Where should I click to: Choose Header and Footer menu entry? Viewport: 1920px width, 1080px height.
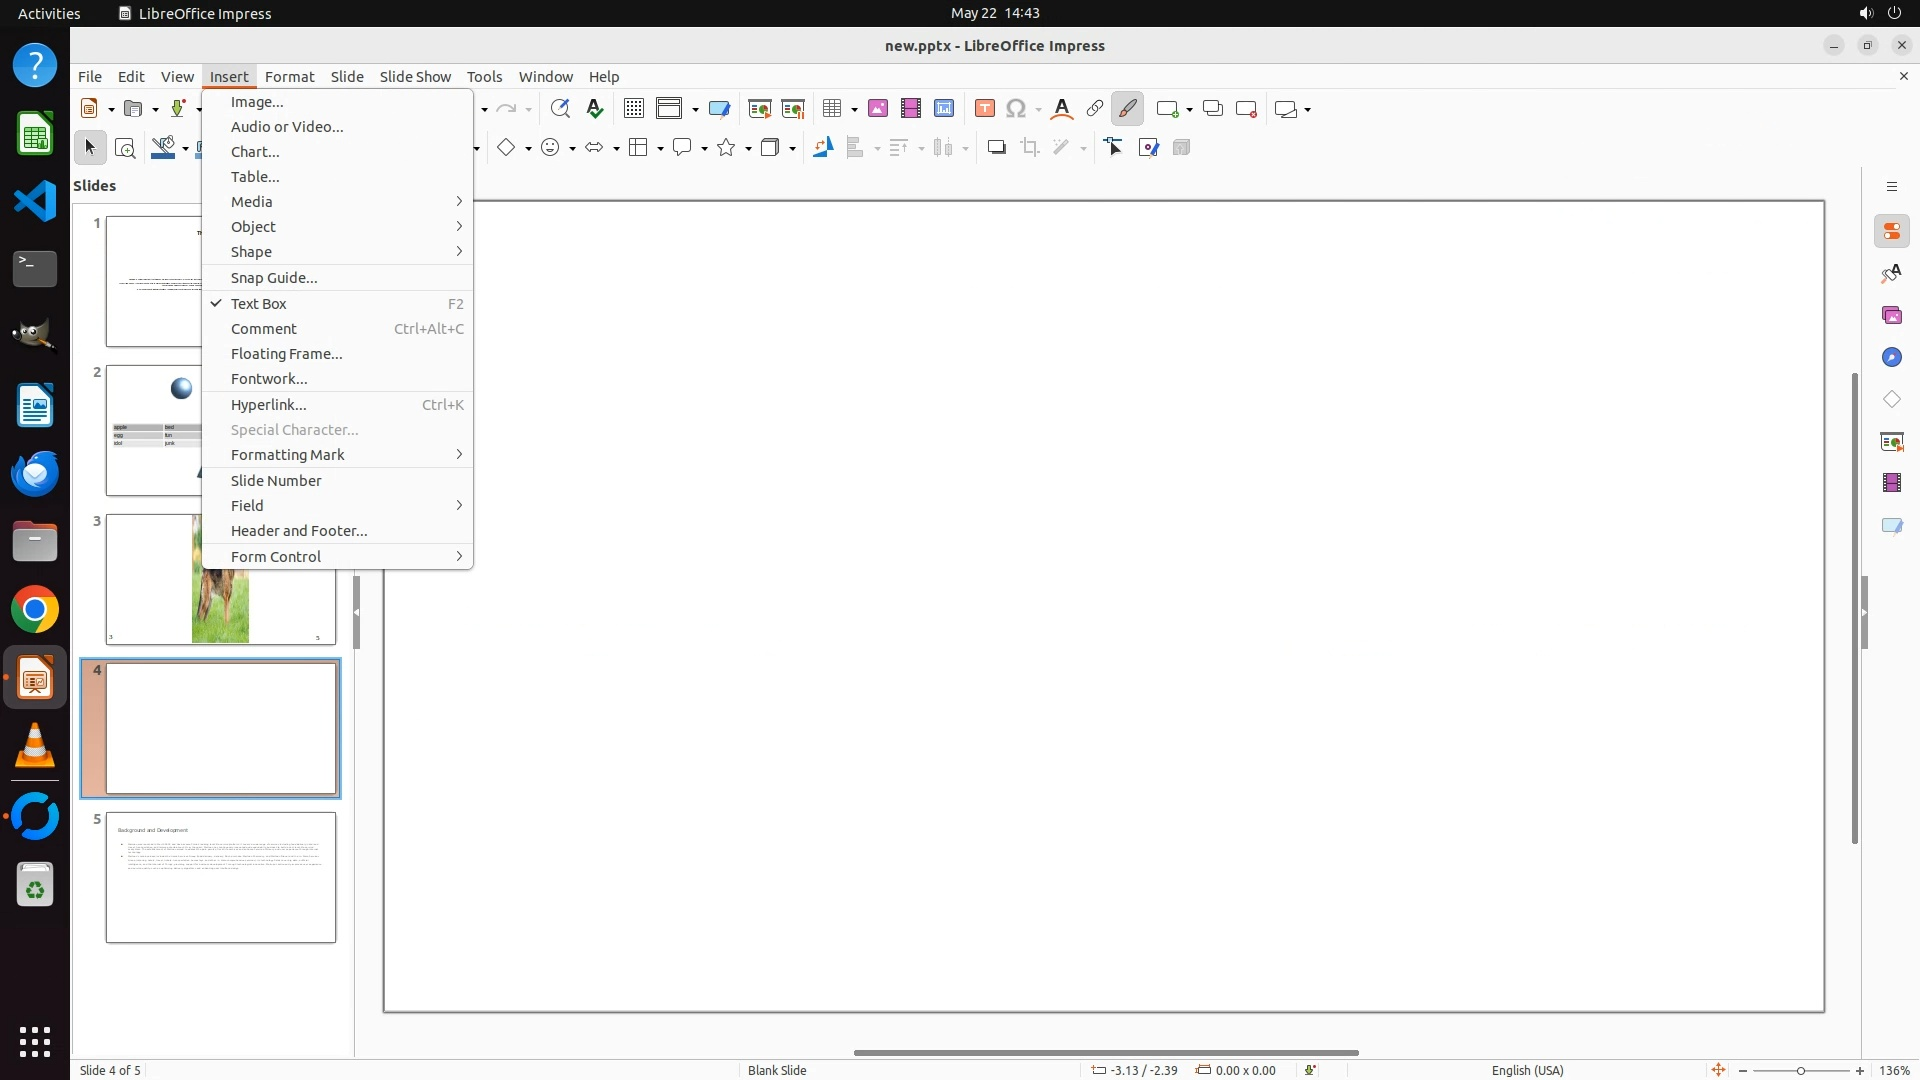pos(299,531)
